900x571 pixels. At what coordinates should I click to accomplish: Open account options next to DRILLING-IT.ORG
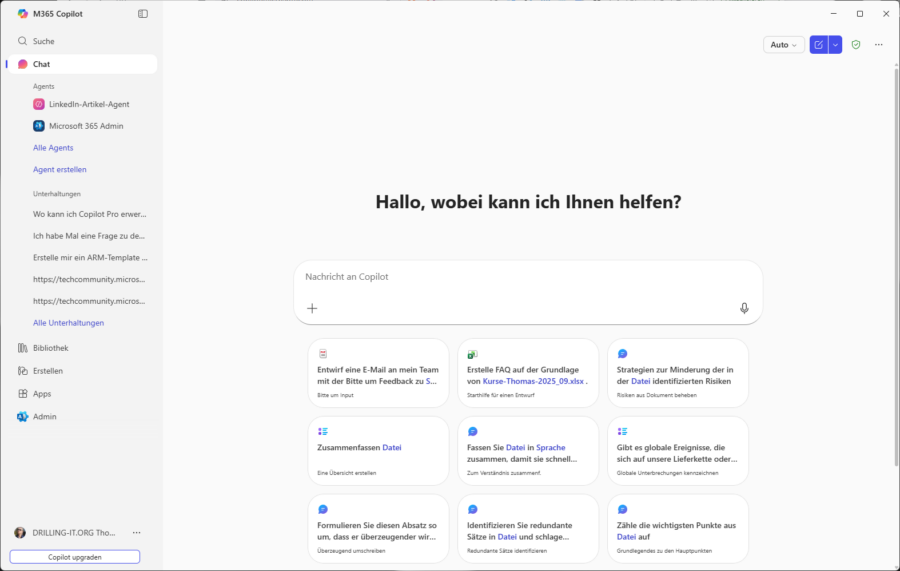[x=137, y=533]
